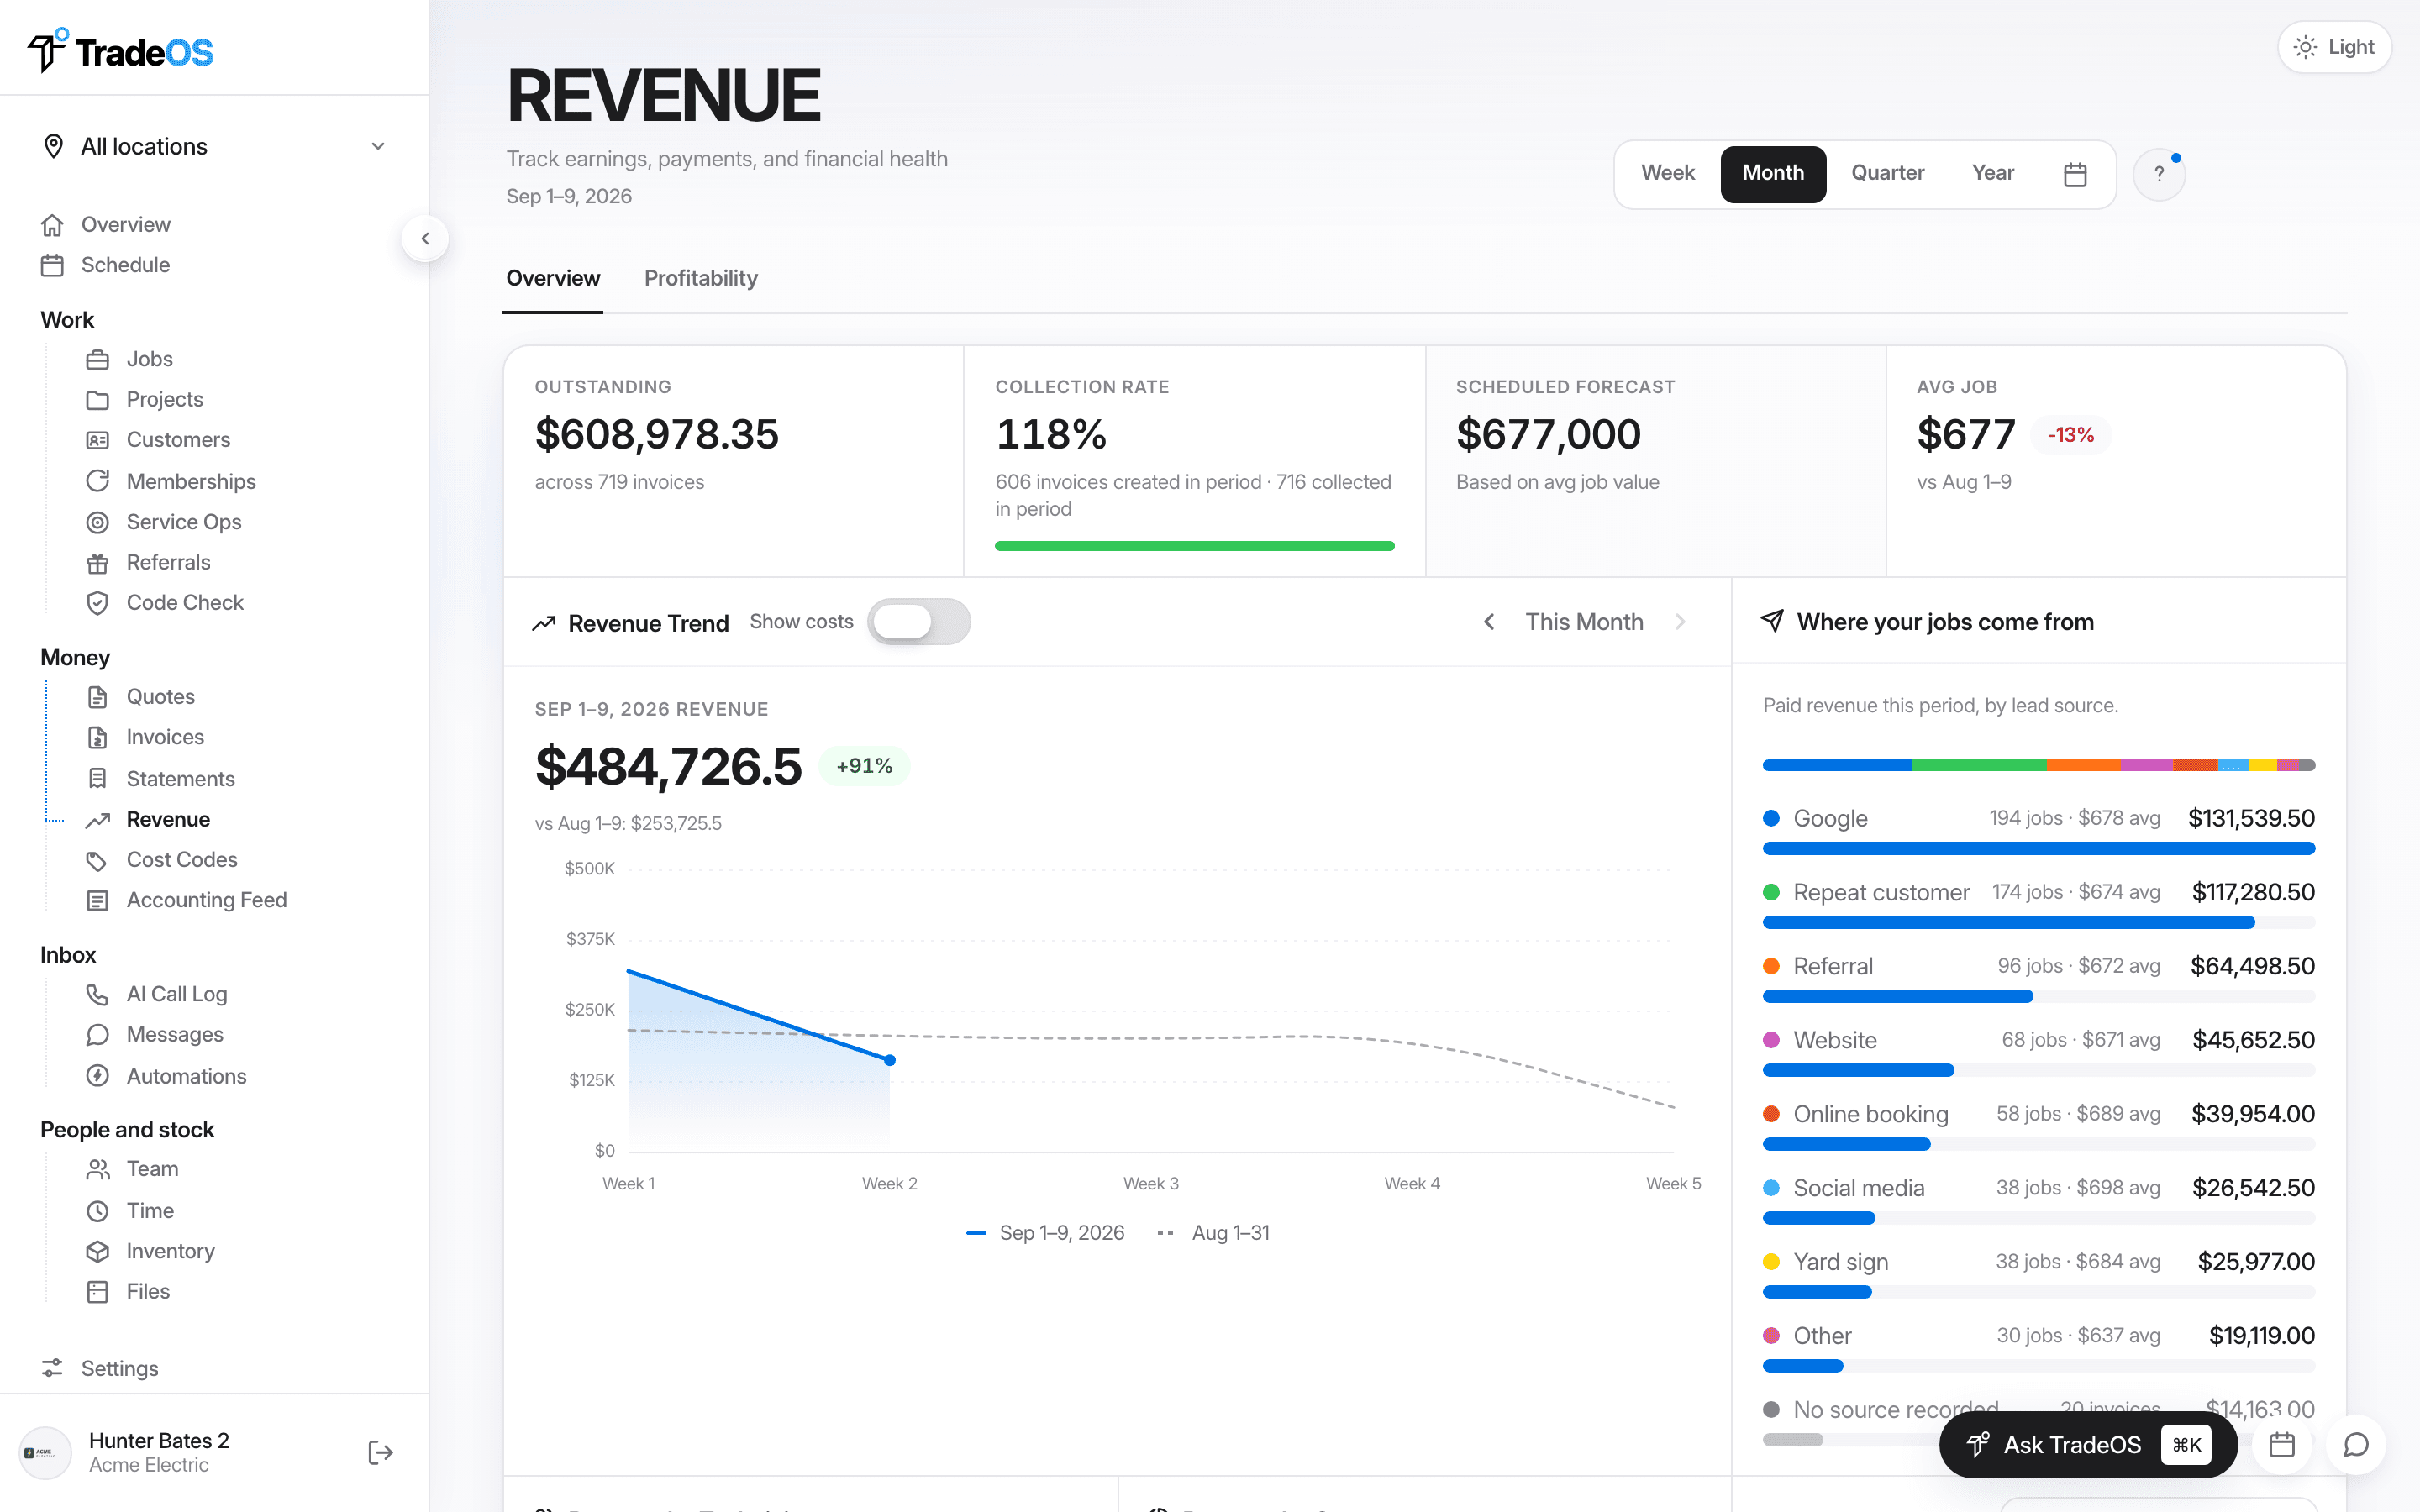Viewport: 2420px width, 1512px height.
Task: Switch the Light theme toggle
Action: click(2334, 47)
